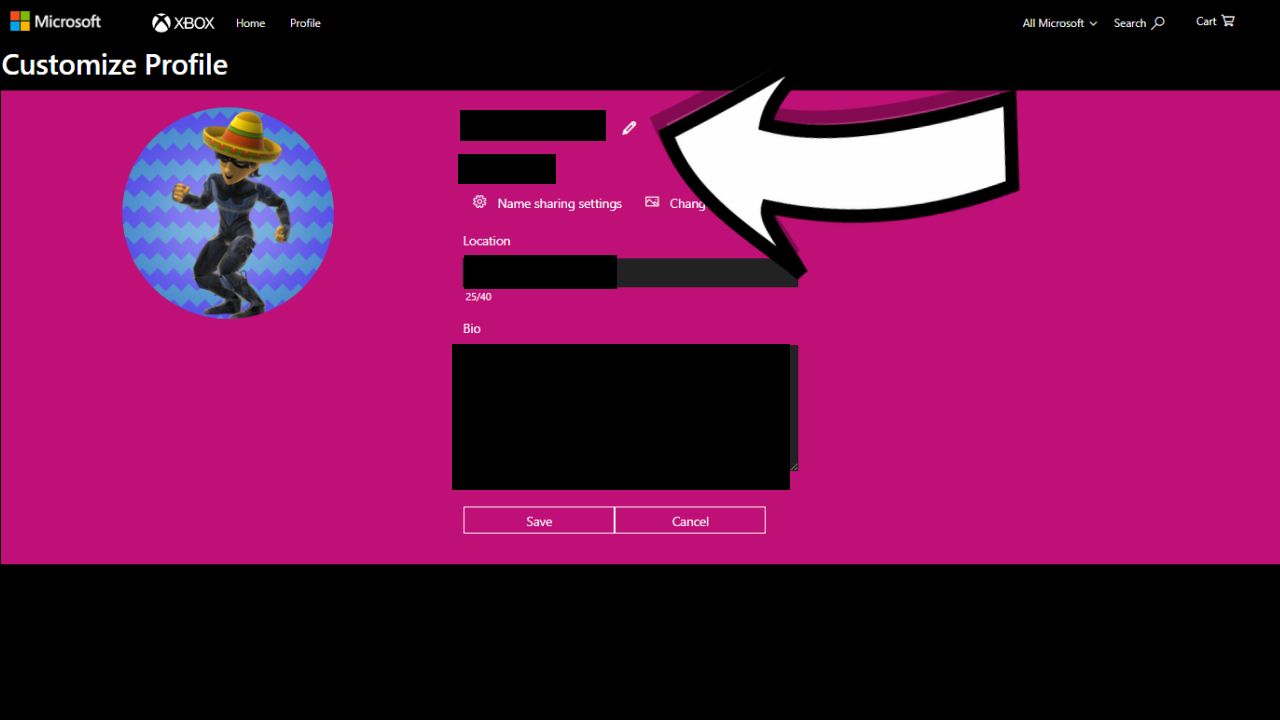Click the gear icon beside Name sharing settings
The image size is (1280, 720).
click(x=480, y=202)
